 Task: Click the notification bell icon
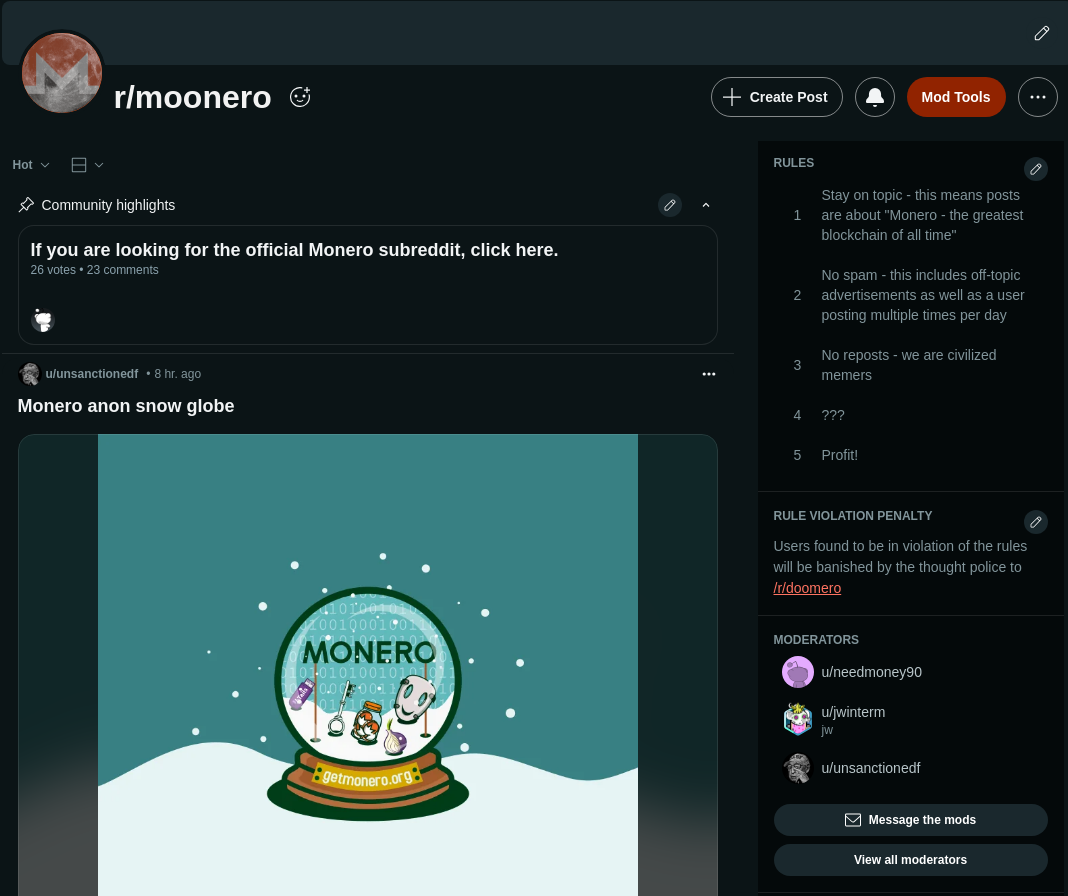[x=875, y=97]
